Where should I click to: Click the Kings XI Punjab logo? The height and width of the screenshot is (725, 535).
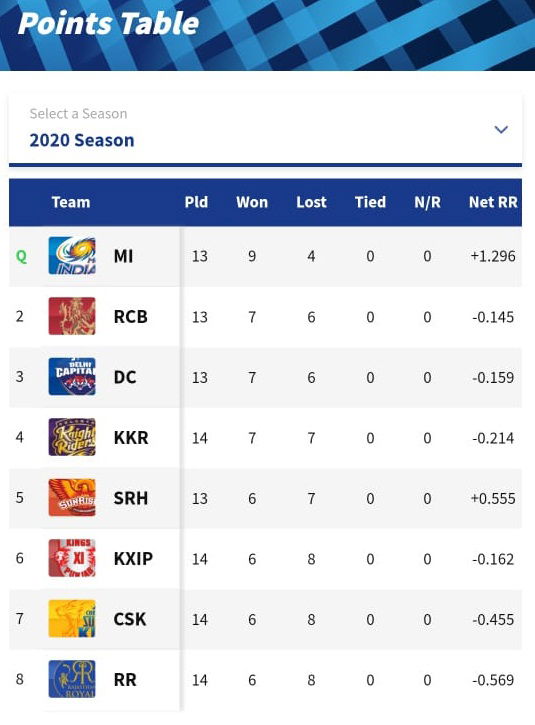[72, 558]
